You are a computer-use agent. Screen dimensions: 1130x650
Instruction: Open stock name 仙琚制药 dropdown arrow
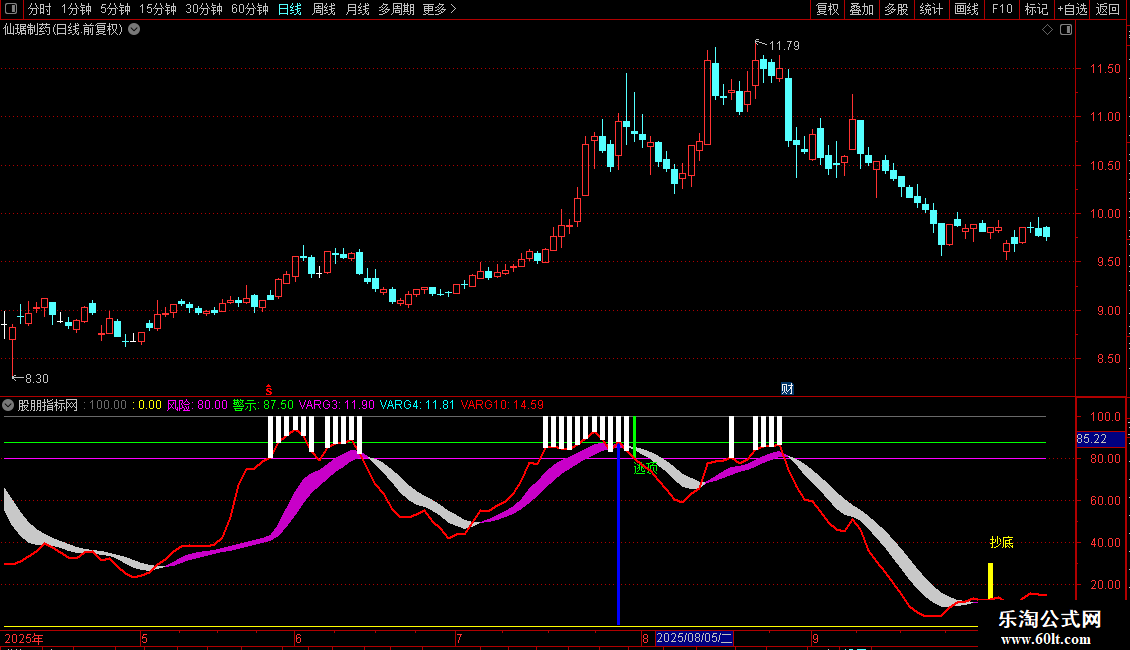tap(134, 30)
